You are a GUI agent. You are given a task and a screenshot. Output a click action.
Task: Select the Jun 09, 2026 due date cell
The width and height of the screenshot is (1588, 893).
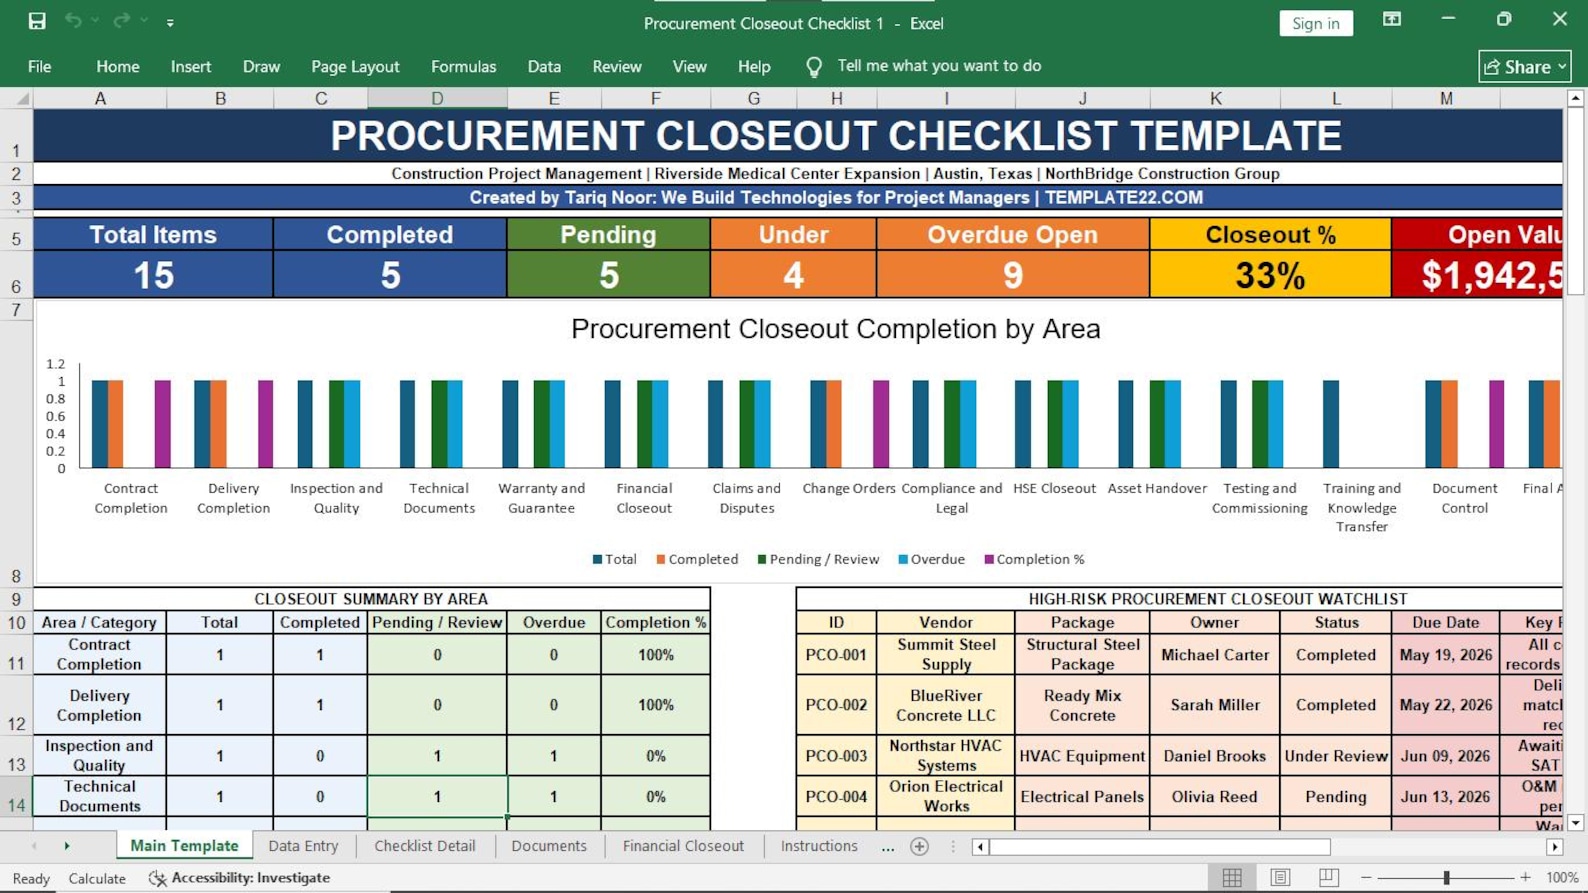tap(1446, 756)
